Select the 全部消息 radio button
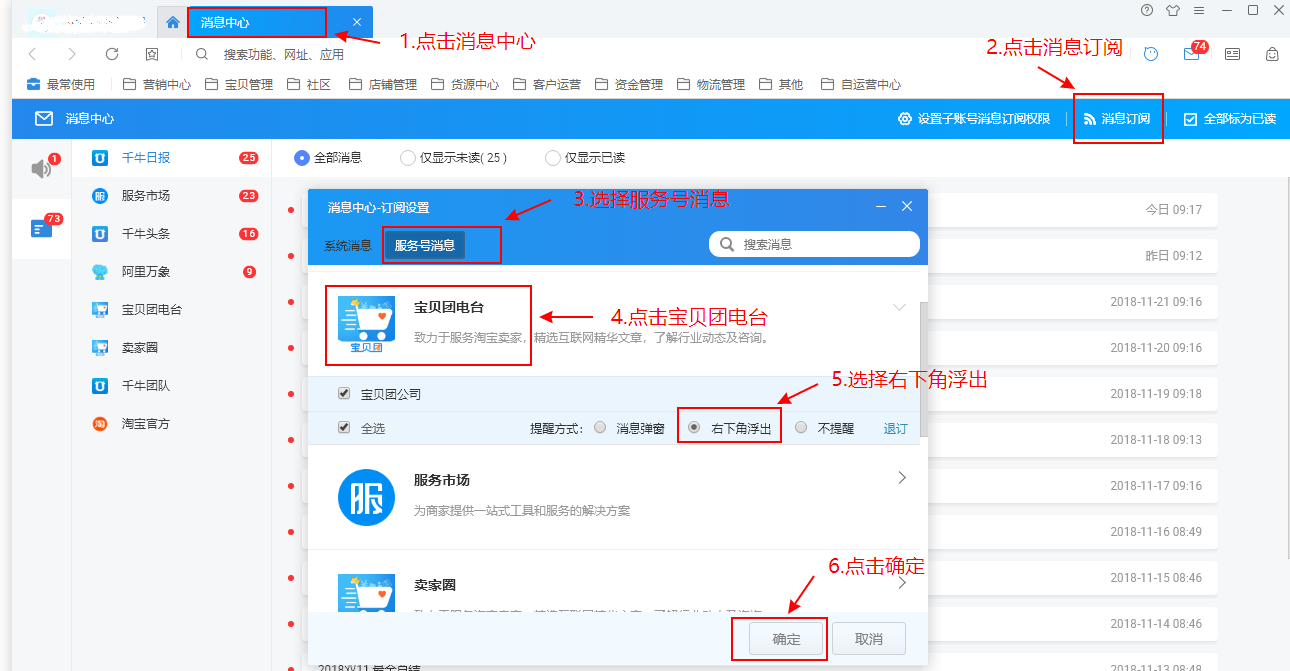This screenshot has height=671, width=1290. click(x=302, y=157)
